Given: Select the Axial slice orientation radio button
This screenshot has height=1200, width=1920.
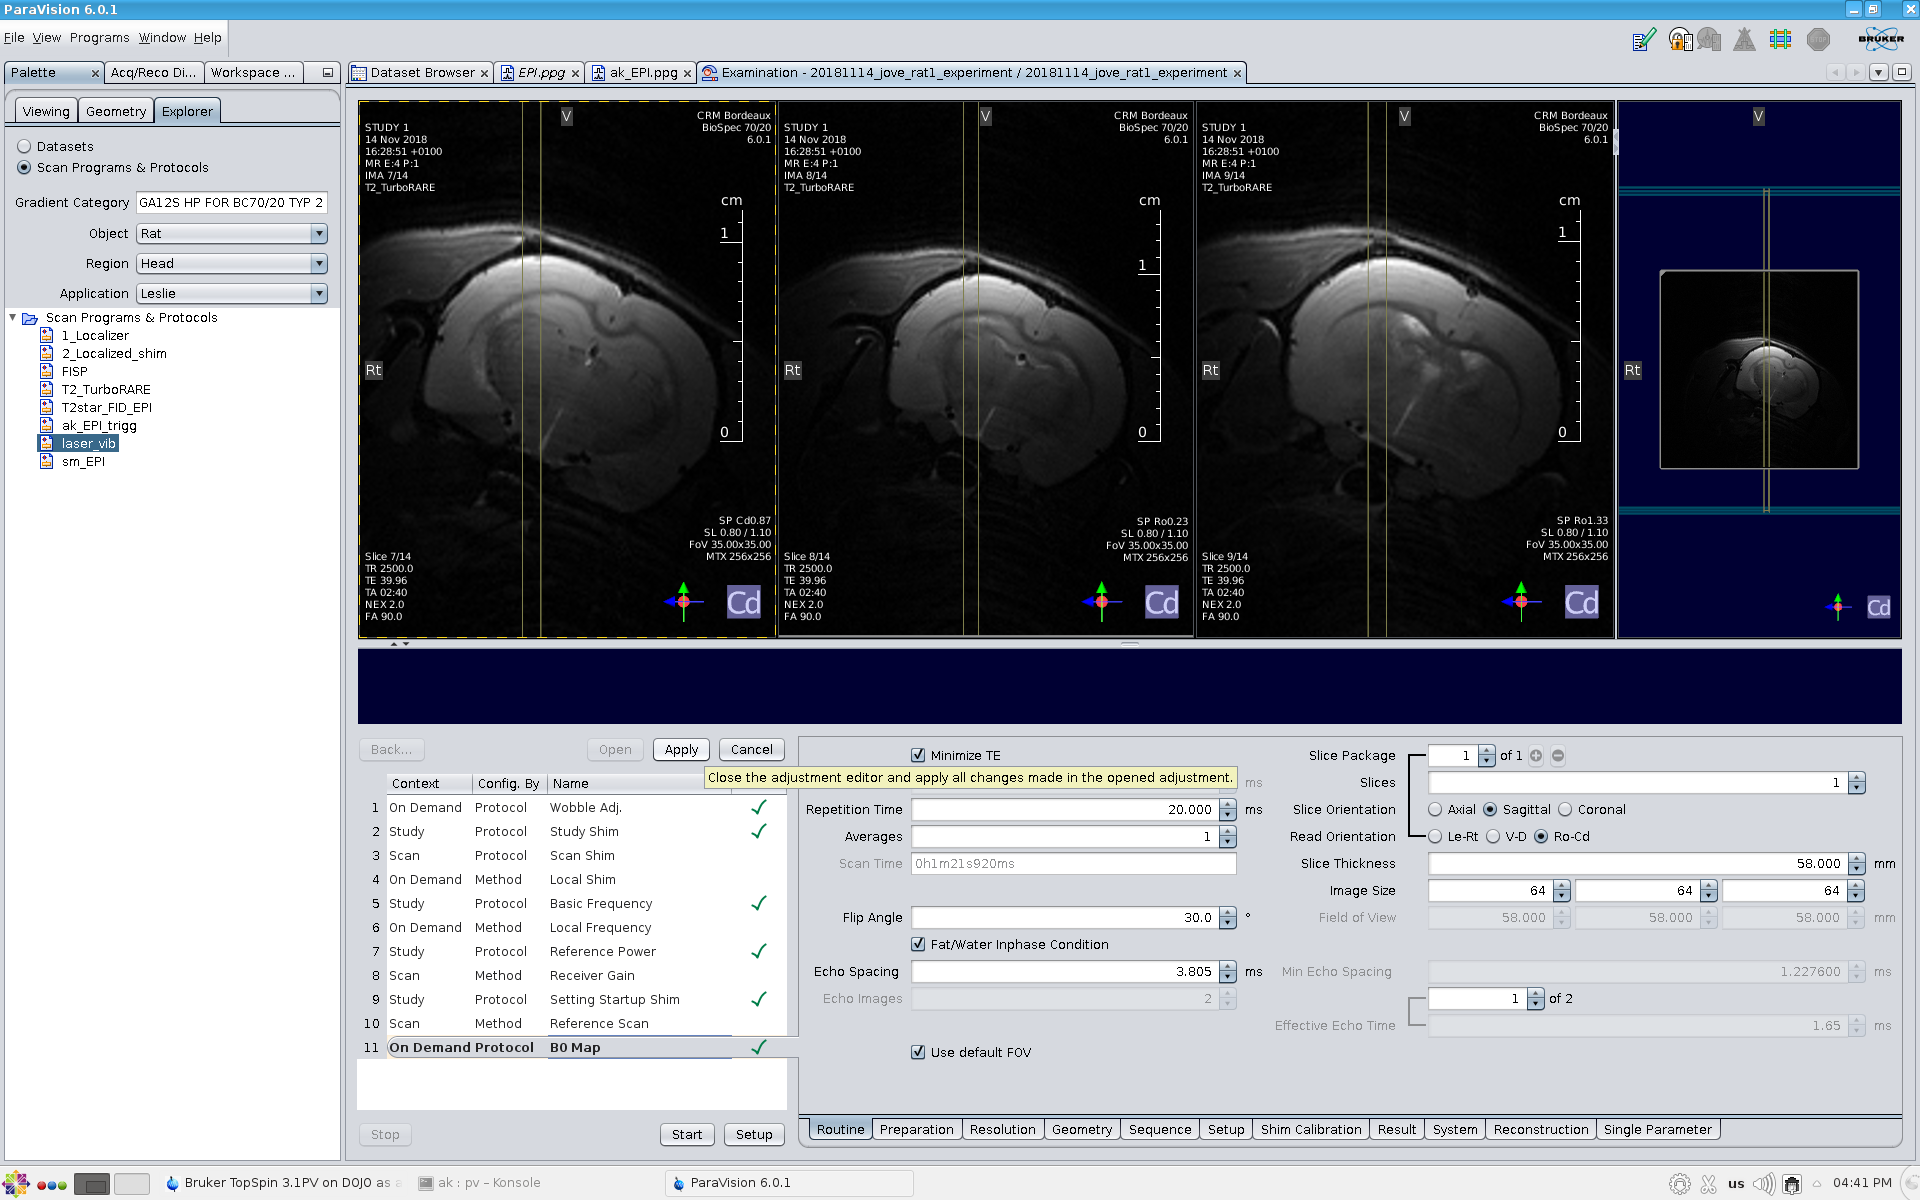Looking at the screenshot, I should click(1436, 810).
